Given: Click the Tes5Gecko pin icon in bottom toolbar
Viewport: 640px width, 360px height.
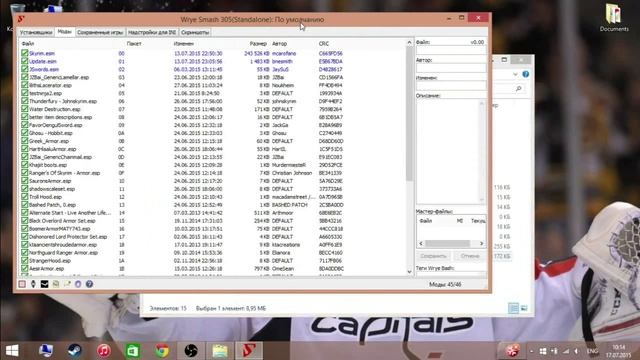Looking at the screenshot, I should coord(33,284).
